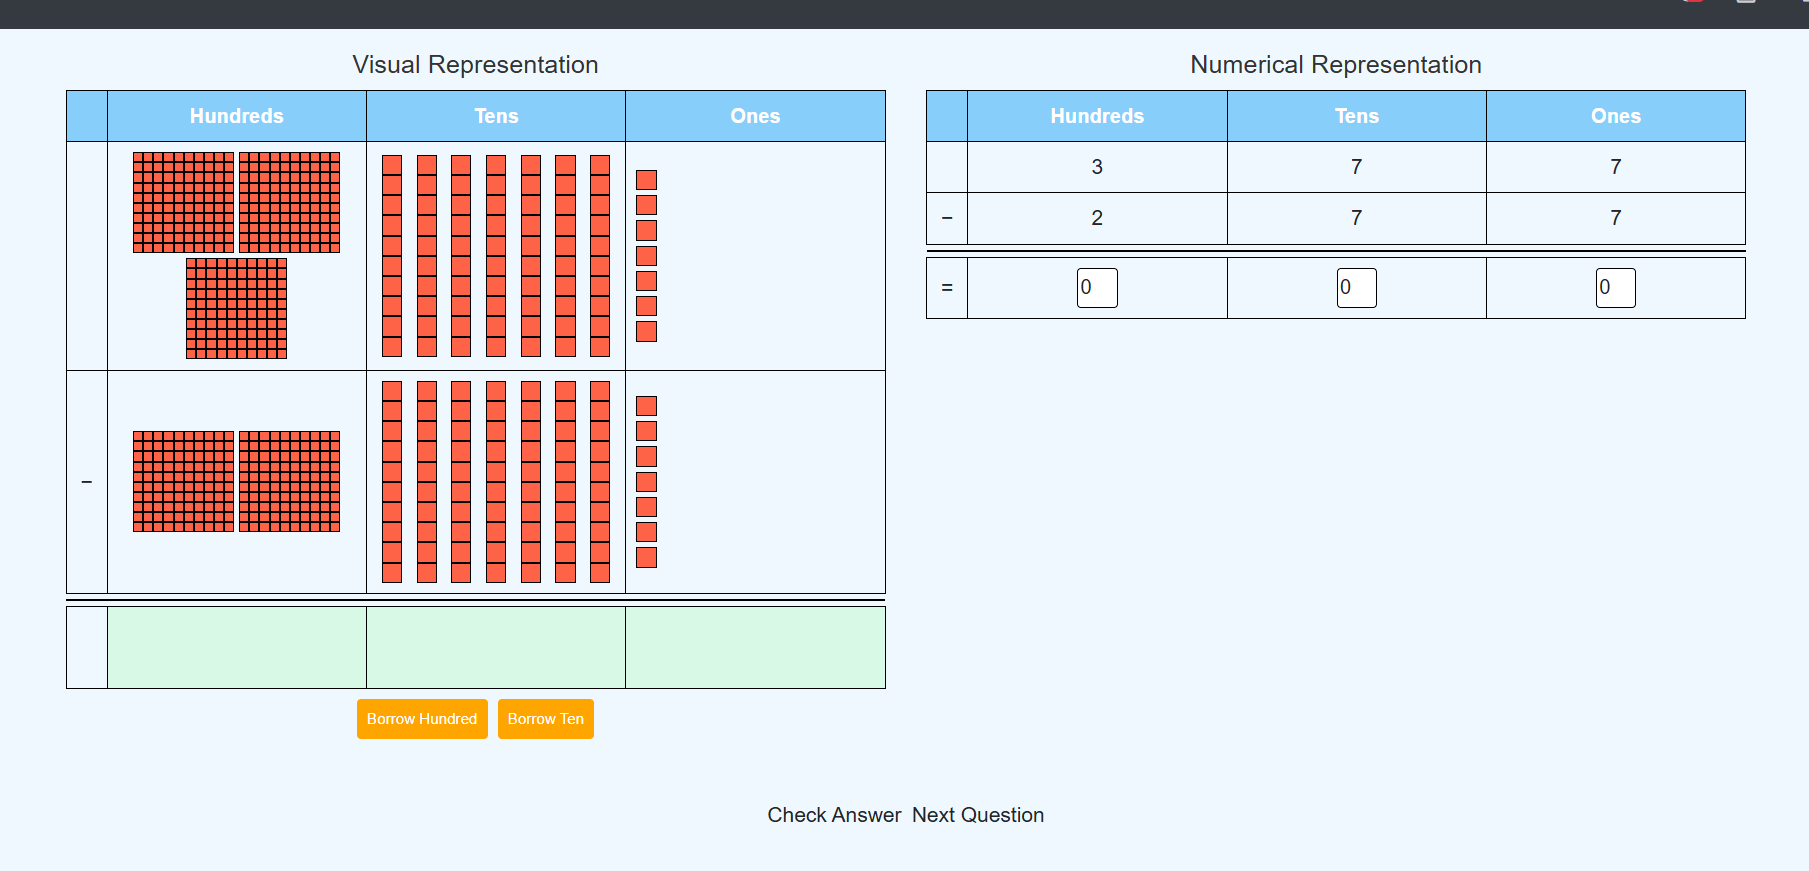This screenshot has width=1809, height=871.
Task: Select the topmost ones cube in the top row
Action: [x=647, y=180]
